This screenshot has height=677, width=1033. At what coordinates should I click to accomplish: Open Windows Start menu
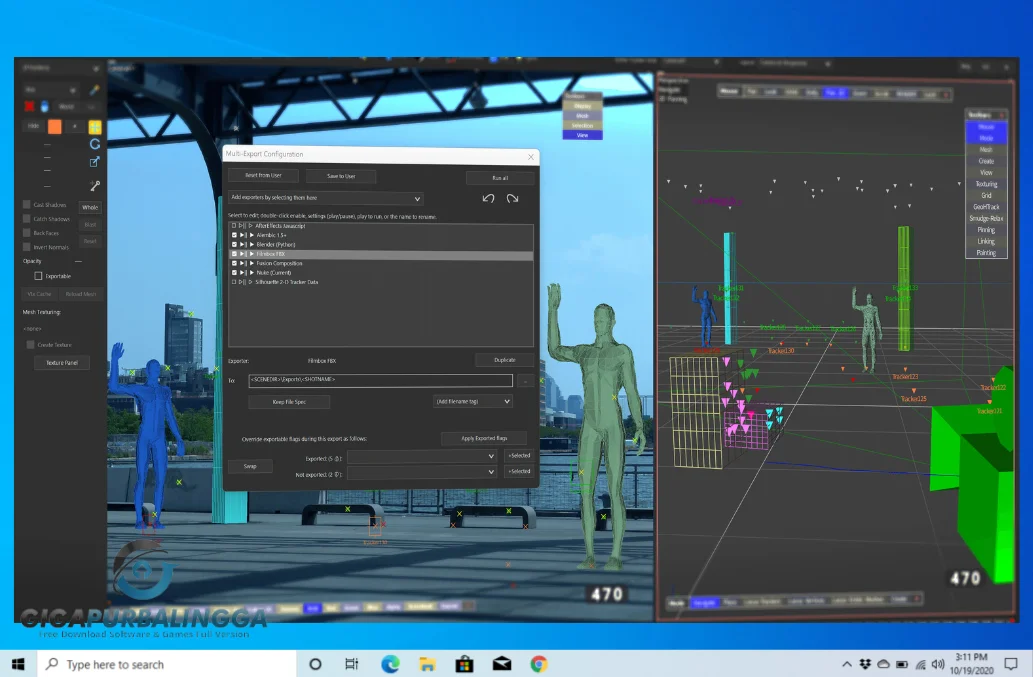tap(18, 664)
